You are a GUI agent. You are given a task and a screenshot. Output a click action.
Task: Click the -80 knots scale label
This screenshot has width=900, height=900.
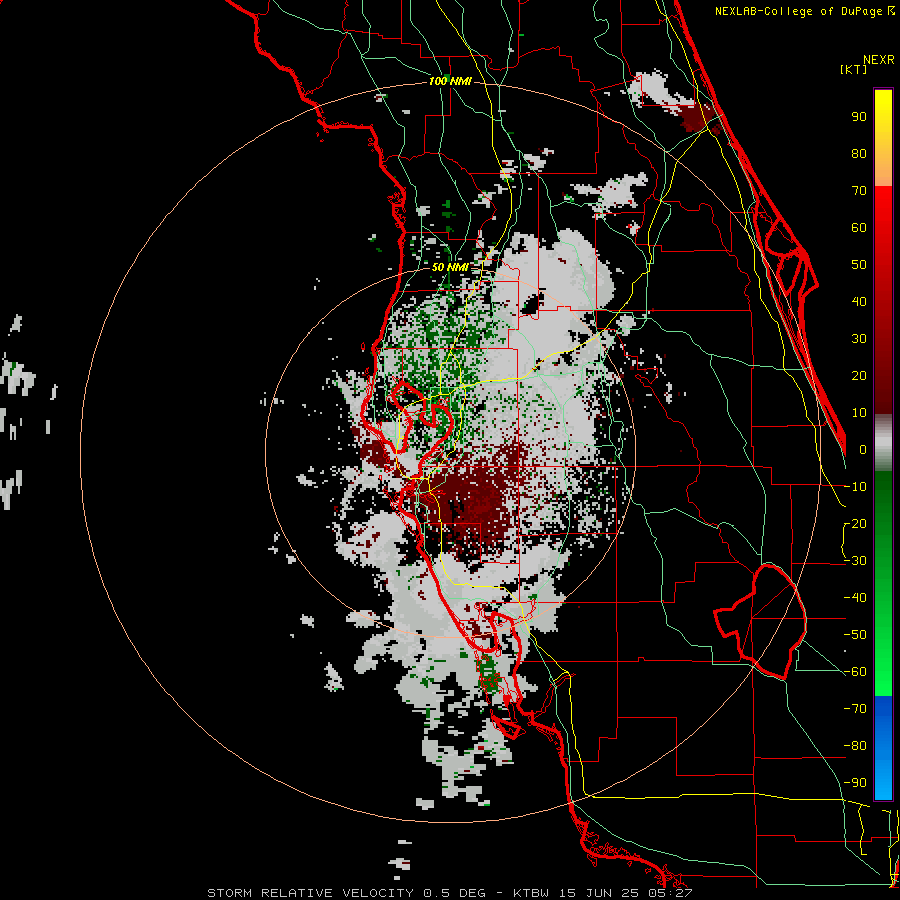click(855, 746)
